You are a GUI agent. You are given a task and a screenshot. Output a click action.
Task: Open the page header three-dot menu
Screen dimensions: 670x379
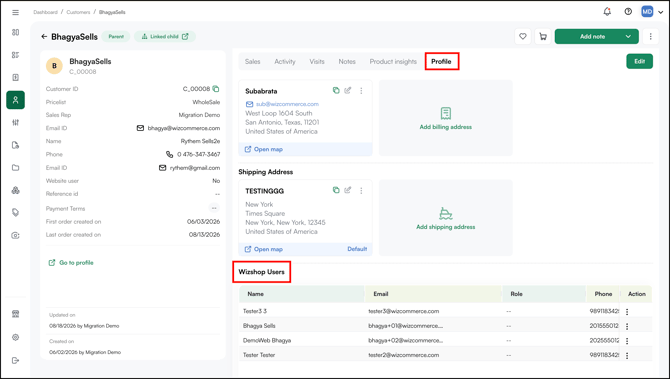650,37
